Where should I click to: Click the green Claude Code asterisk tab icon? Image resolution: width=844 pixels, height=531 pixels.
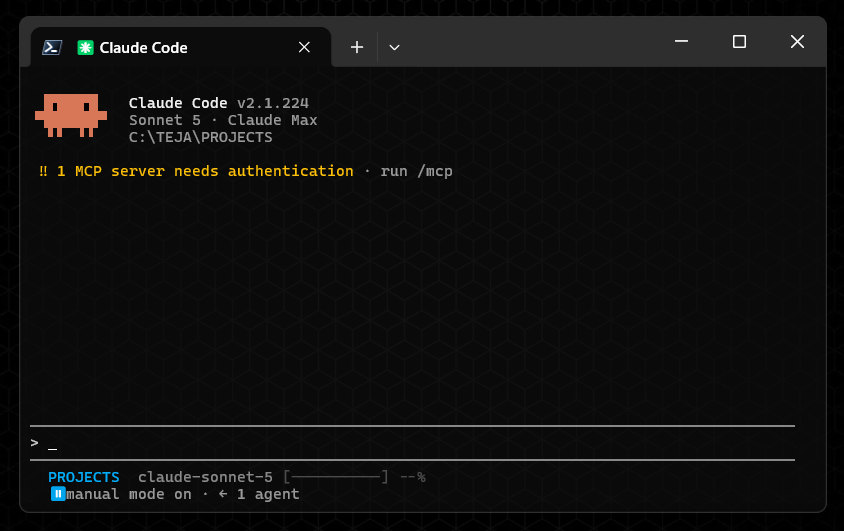[x=85, y=47]
